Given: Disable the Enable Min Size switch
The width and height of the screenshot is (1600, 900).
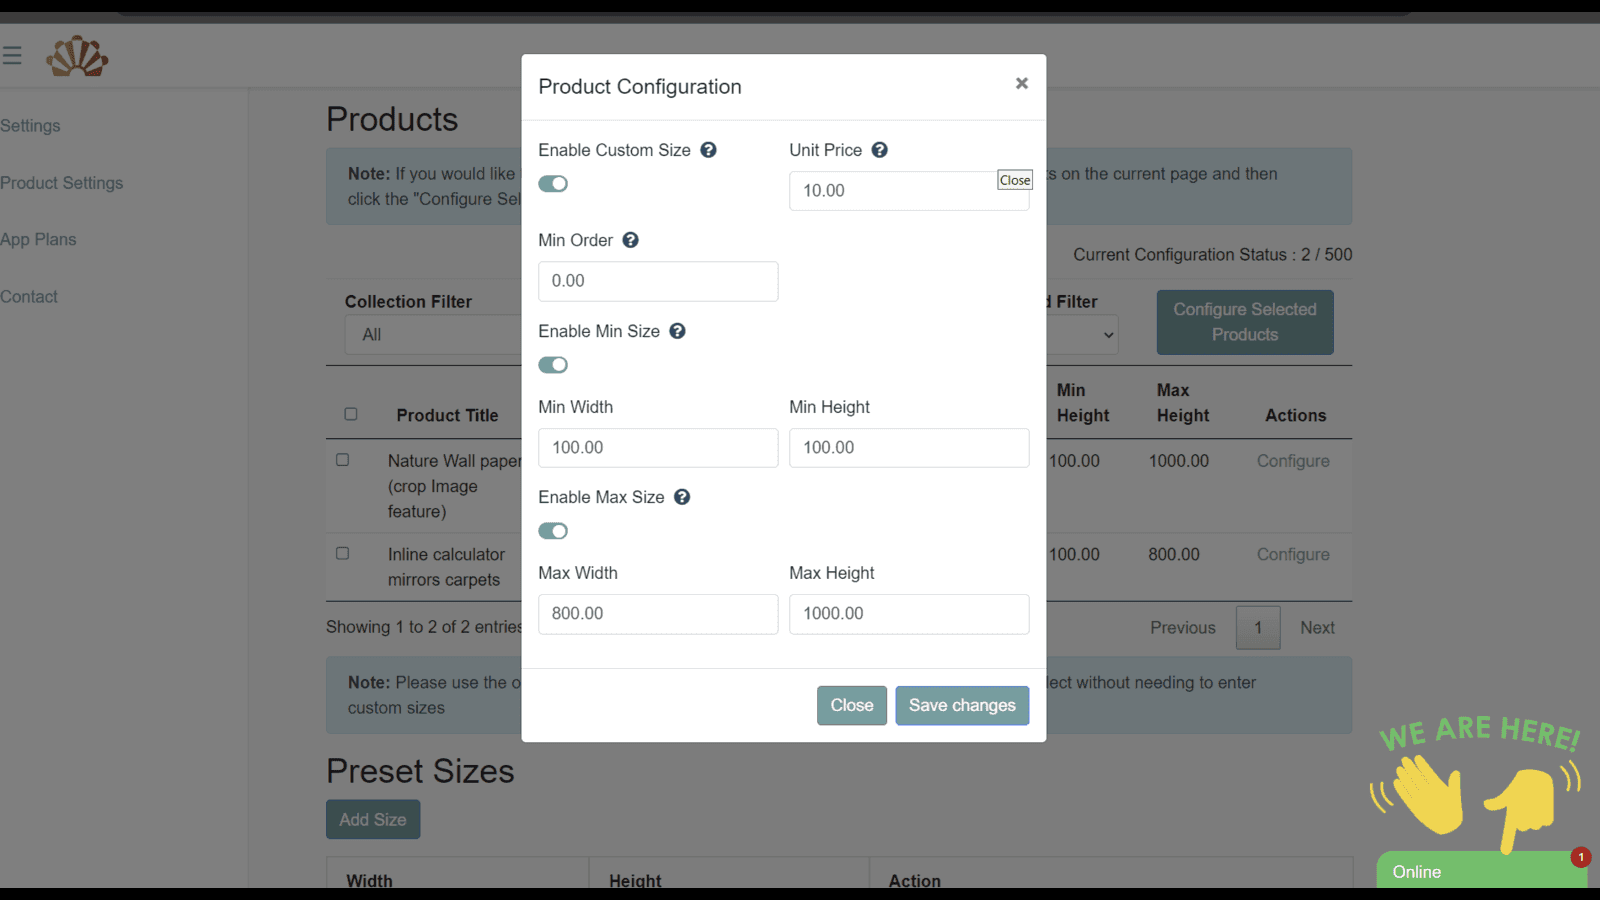Looking at the screenshot, I should tap(553, 365).
